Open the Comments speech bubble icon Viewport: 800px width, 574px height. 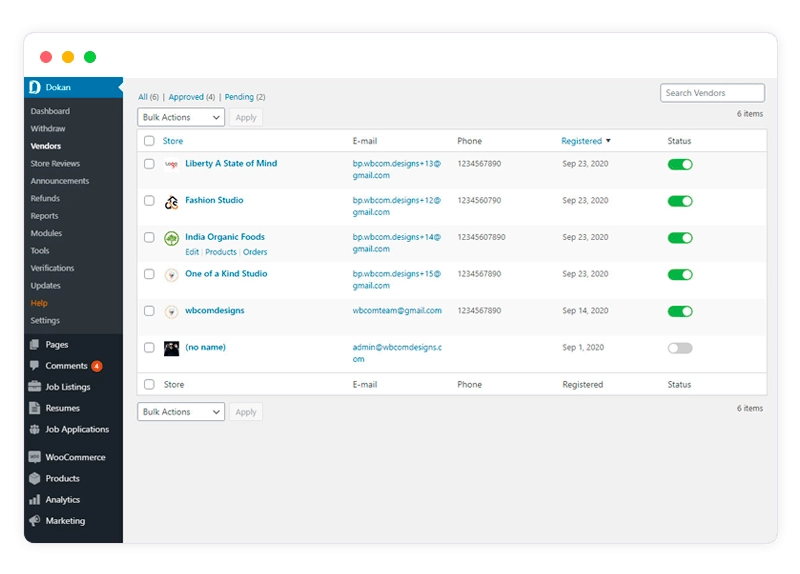tap(34, 365)
